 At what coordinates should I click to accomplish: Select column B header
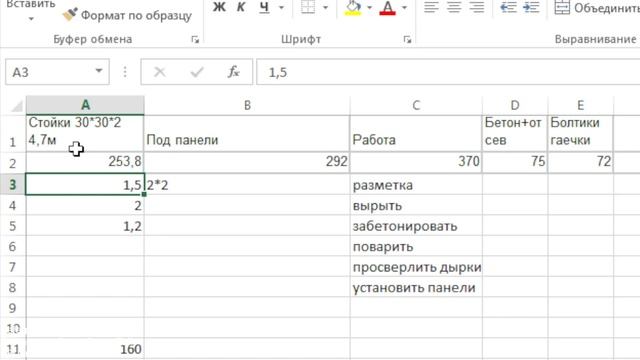pos(247,105)
